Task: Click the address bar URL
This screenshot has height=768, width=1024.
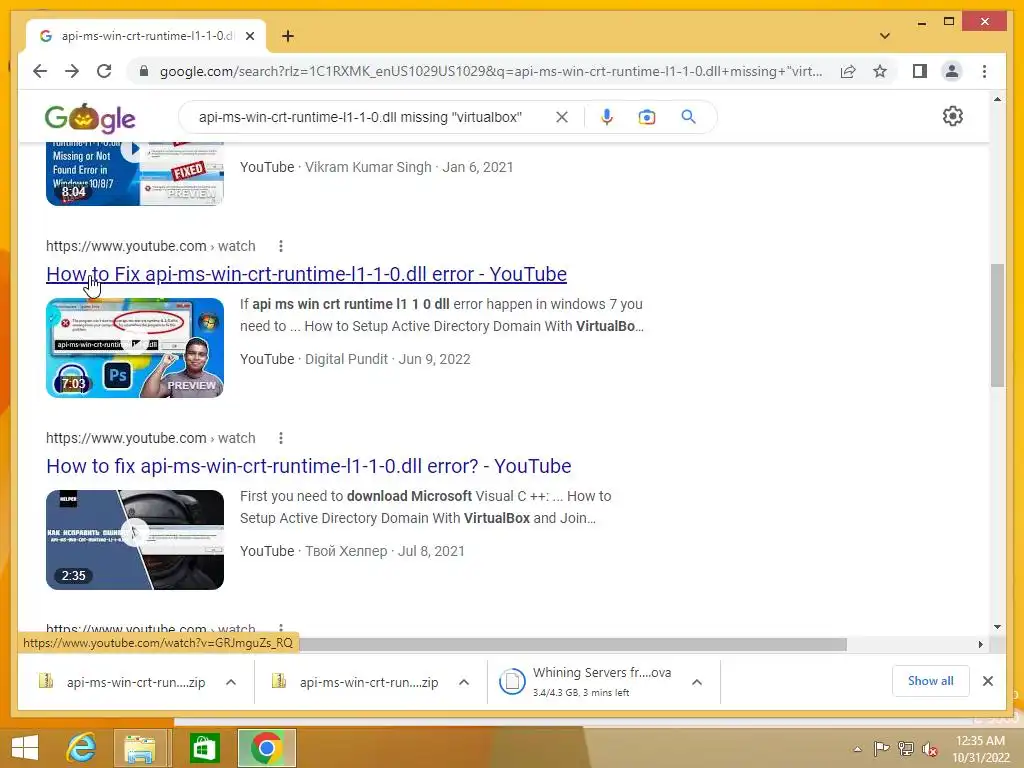Action: (x=490, y=71)
